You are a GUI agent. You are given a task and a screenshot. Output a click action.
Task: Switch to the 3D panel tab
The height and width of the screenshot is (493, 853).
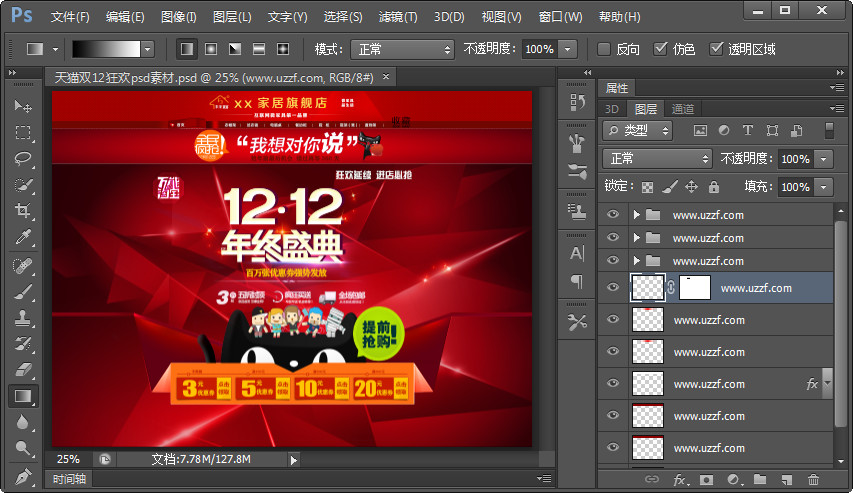[612, 109]
